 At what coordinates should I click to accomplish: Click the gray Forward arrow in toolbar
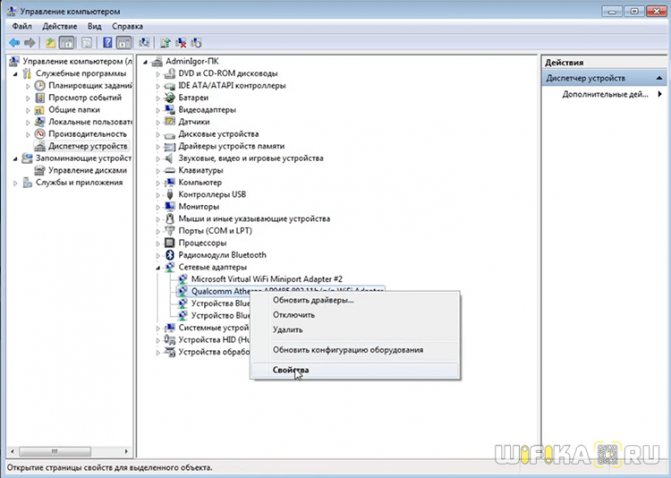click(30, 43)
